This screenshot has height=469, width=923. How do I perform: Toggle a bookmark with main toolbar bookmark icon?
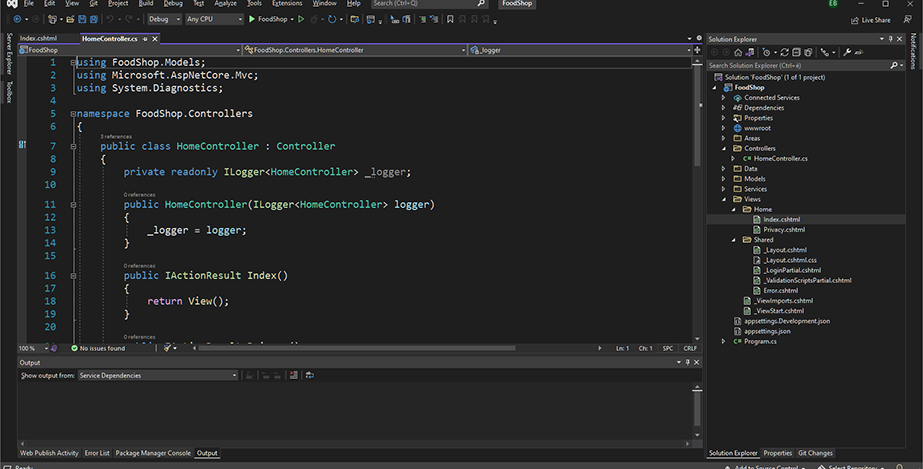(450, 19)
